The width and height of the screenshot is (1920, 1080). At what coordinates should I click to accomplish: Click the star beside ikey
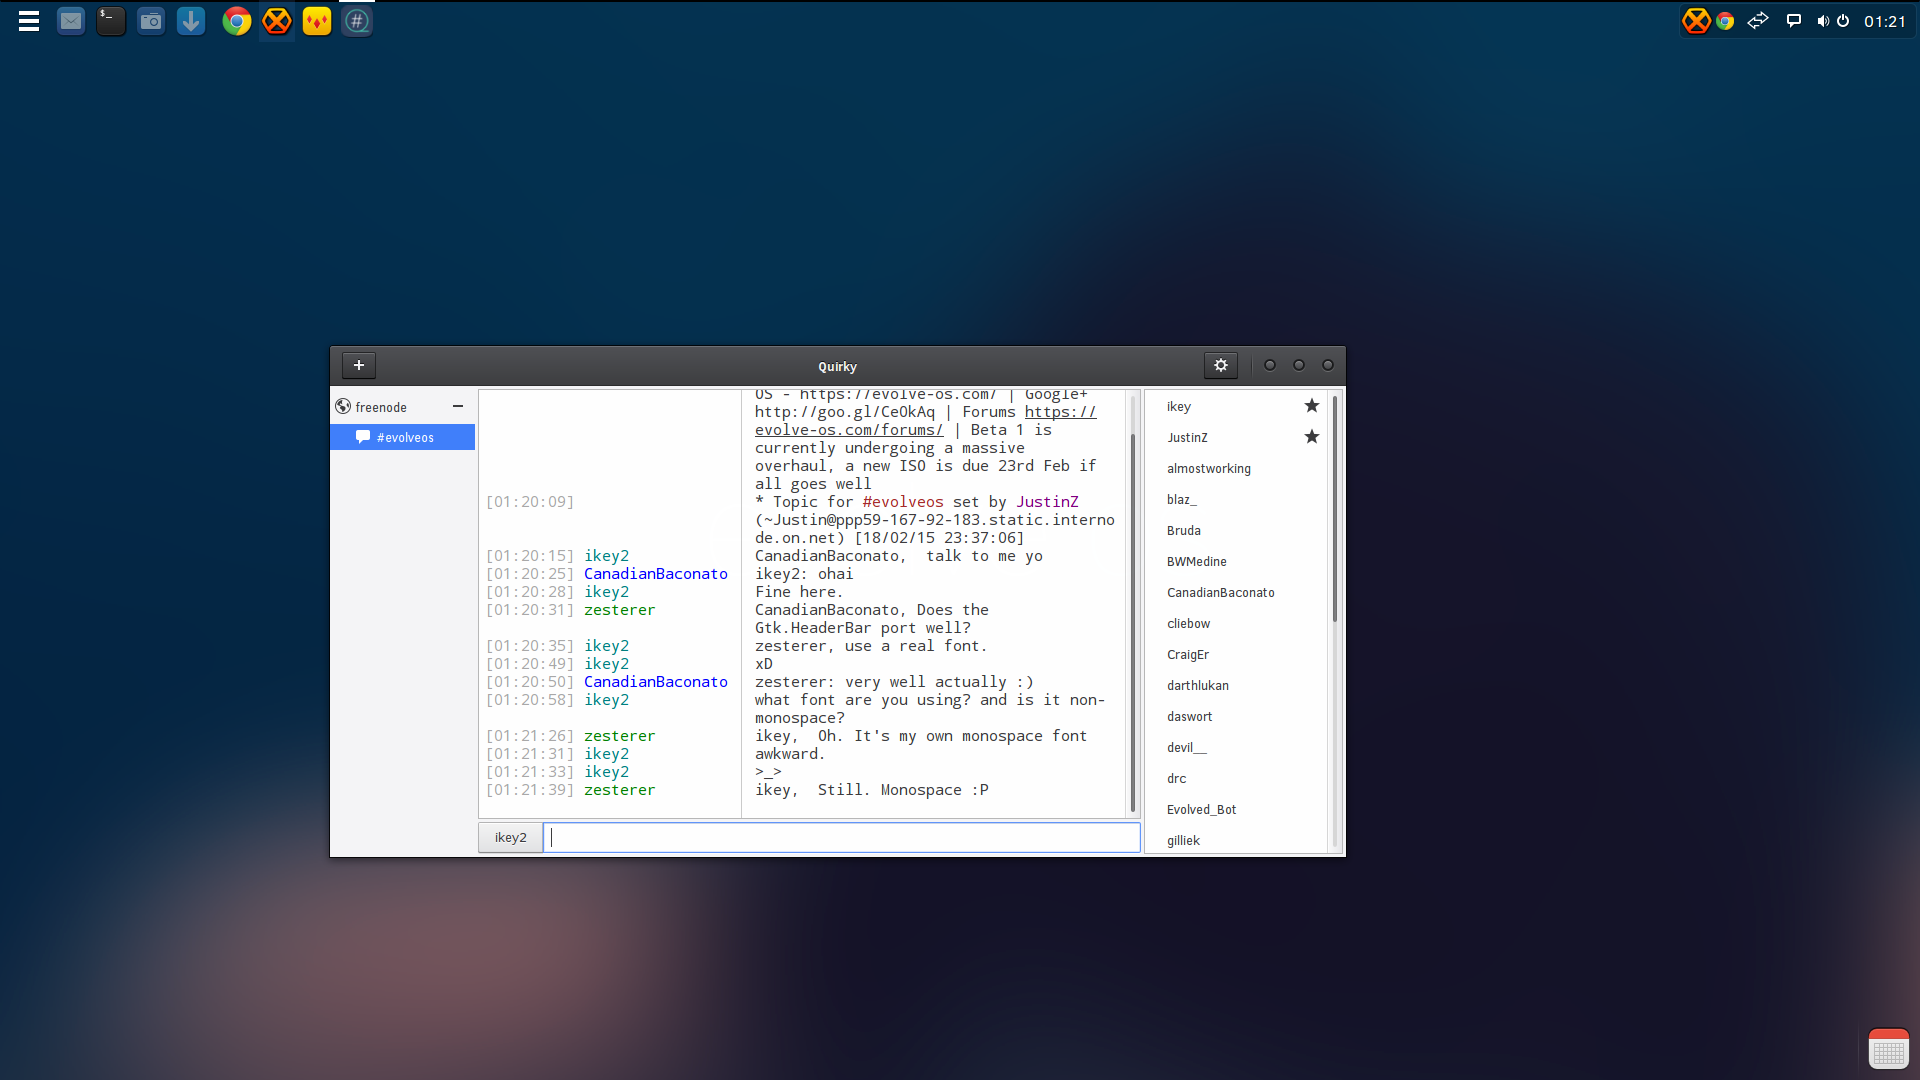[1311, 405]
